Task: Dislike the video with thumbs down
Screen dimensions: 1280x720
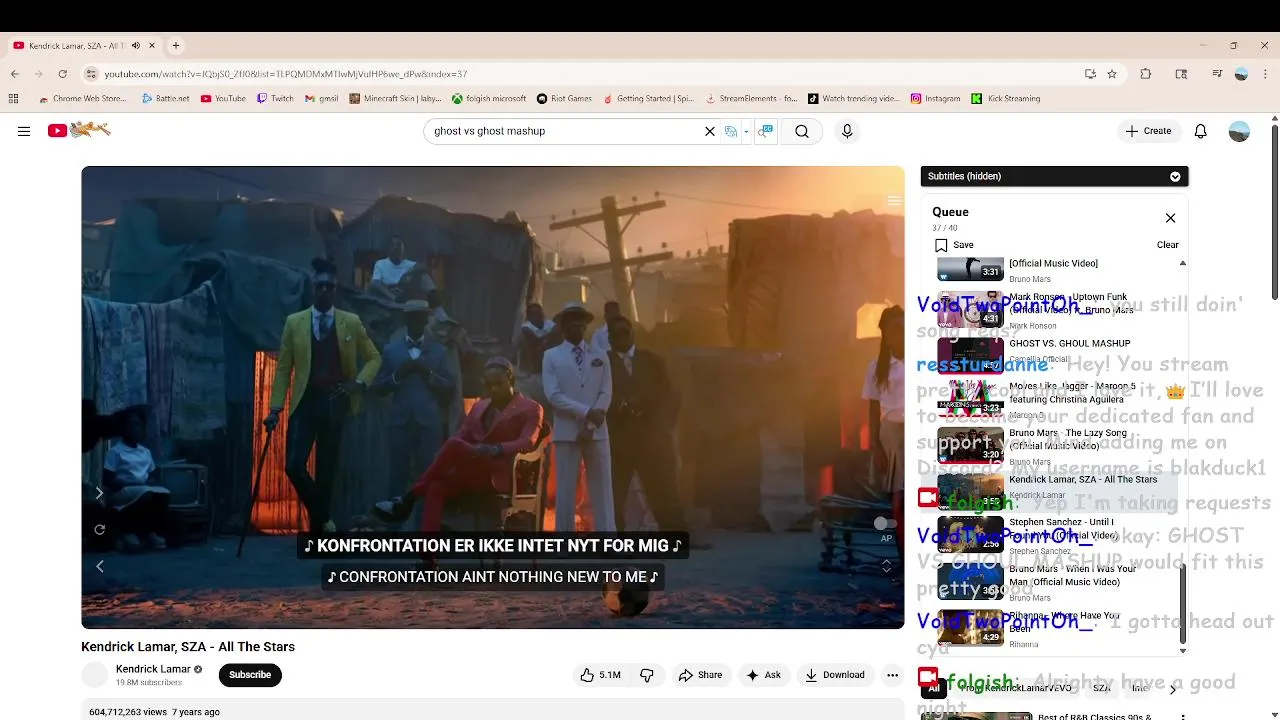Action: tap(647, 675)
